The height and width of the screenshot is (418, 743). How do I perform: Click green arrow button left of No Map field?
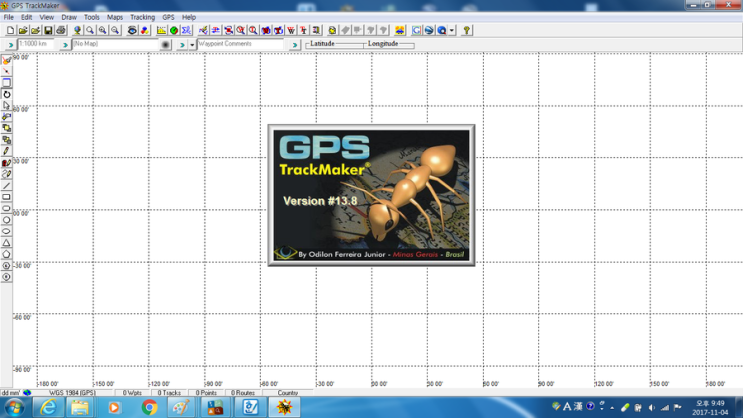(x=65, y=45)
